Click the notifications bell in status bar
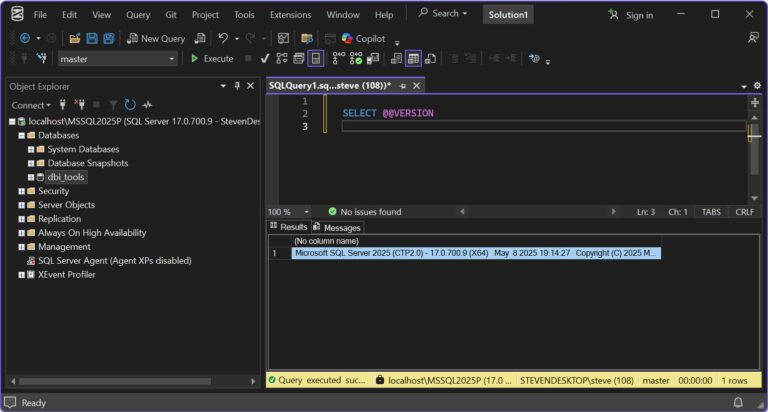The height and width of the screenshot is (412, 768). (x=738, y=402)
